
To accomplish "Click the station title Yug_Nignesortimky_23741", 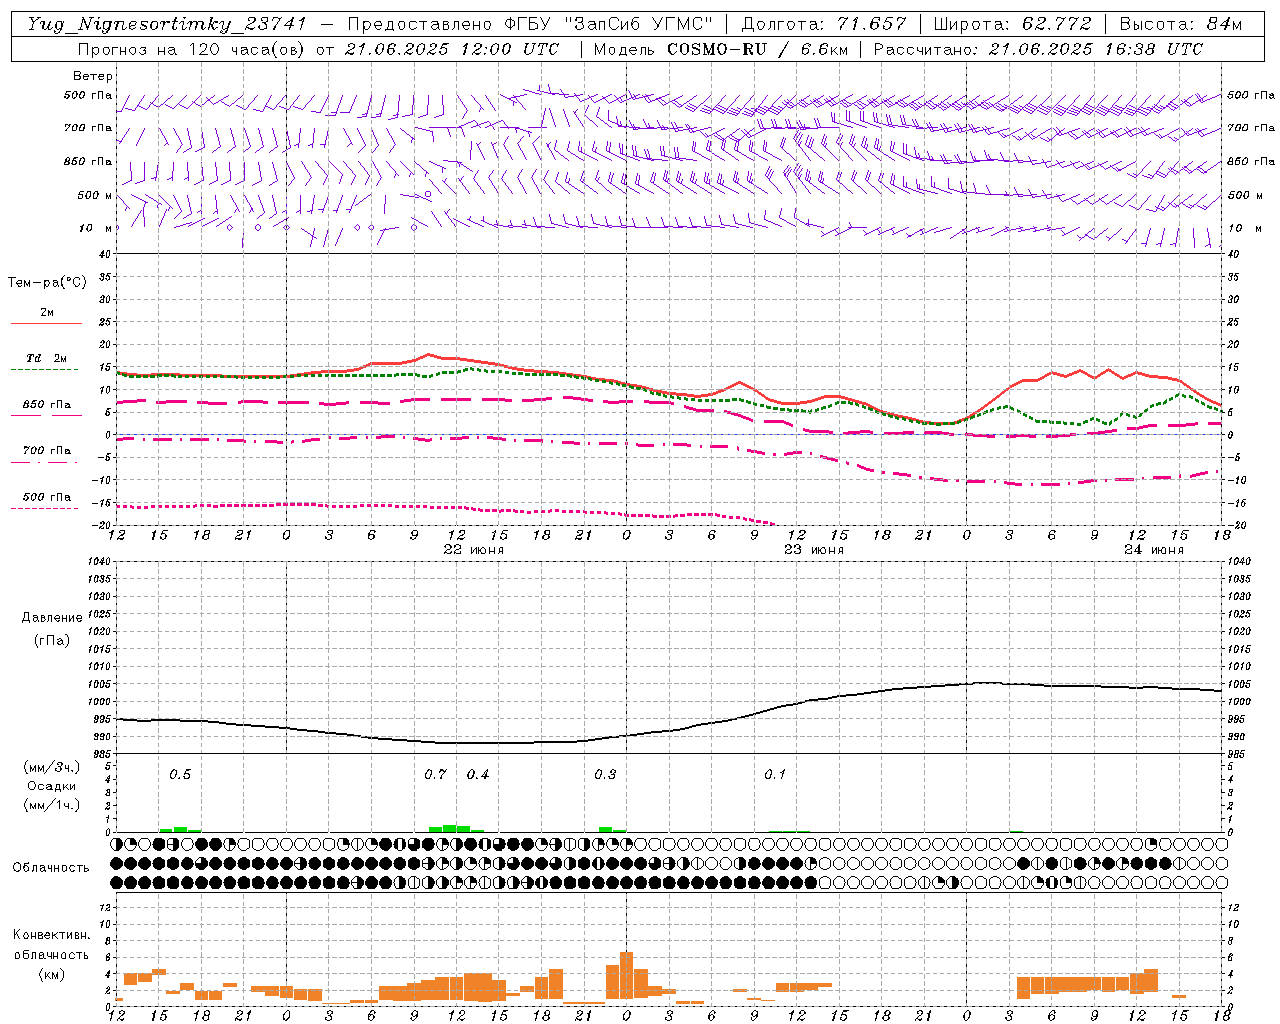I will [168, 24].
